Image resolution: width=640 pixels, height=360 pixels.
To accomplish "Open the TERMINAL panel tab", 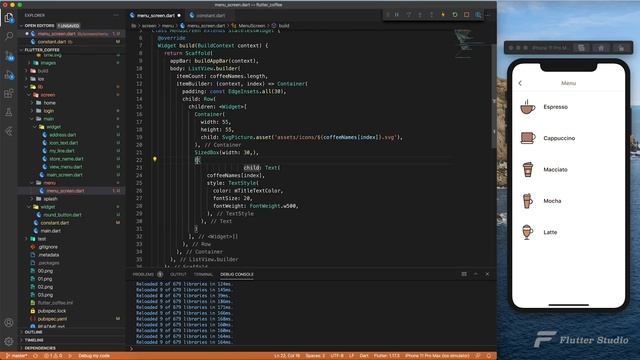I will point(203,274).
